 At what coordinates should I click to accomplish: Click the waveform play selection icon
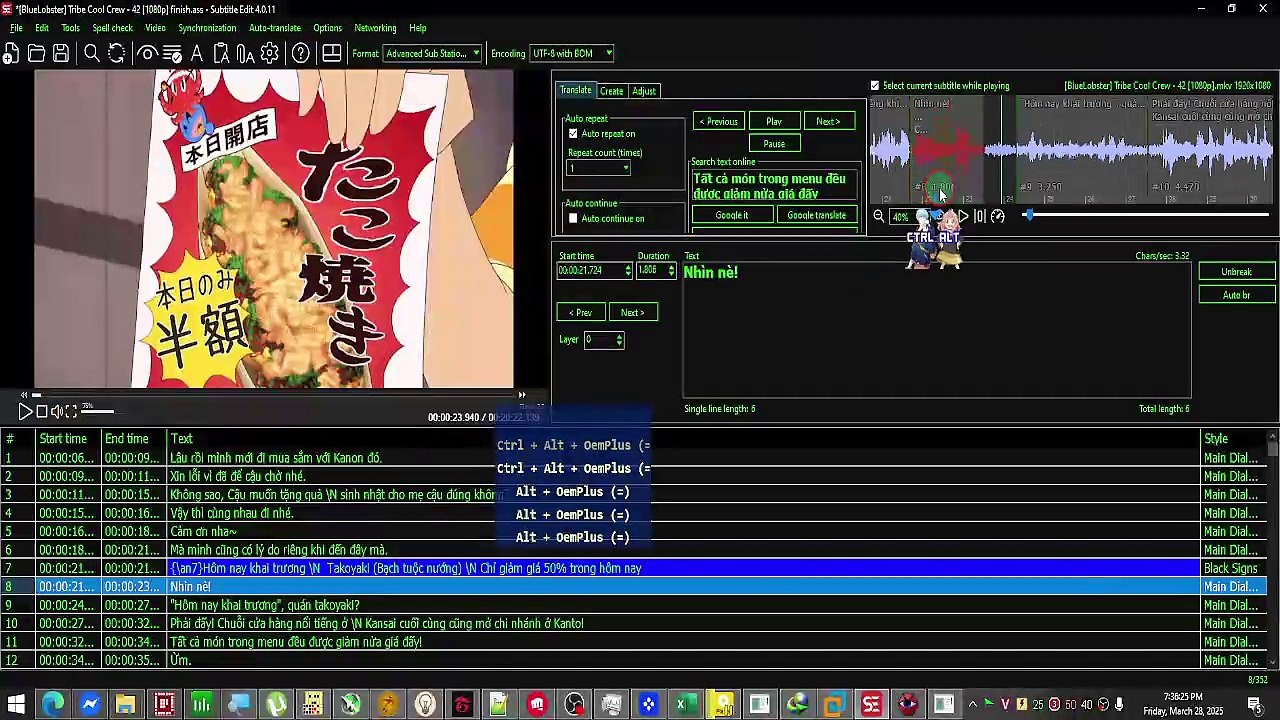click(963, 216)
